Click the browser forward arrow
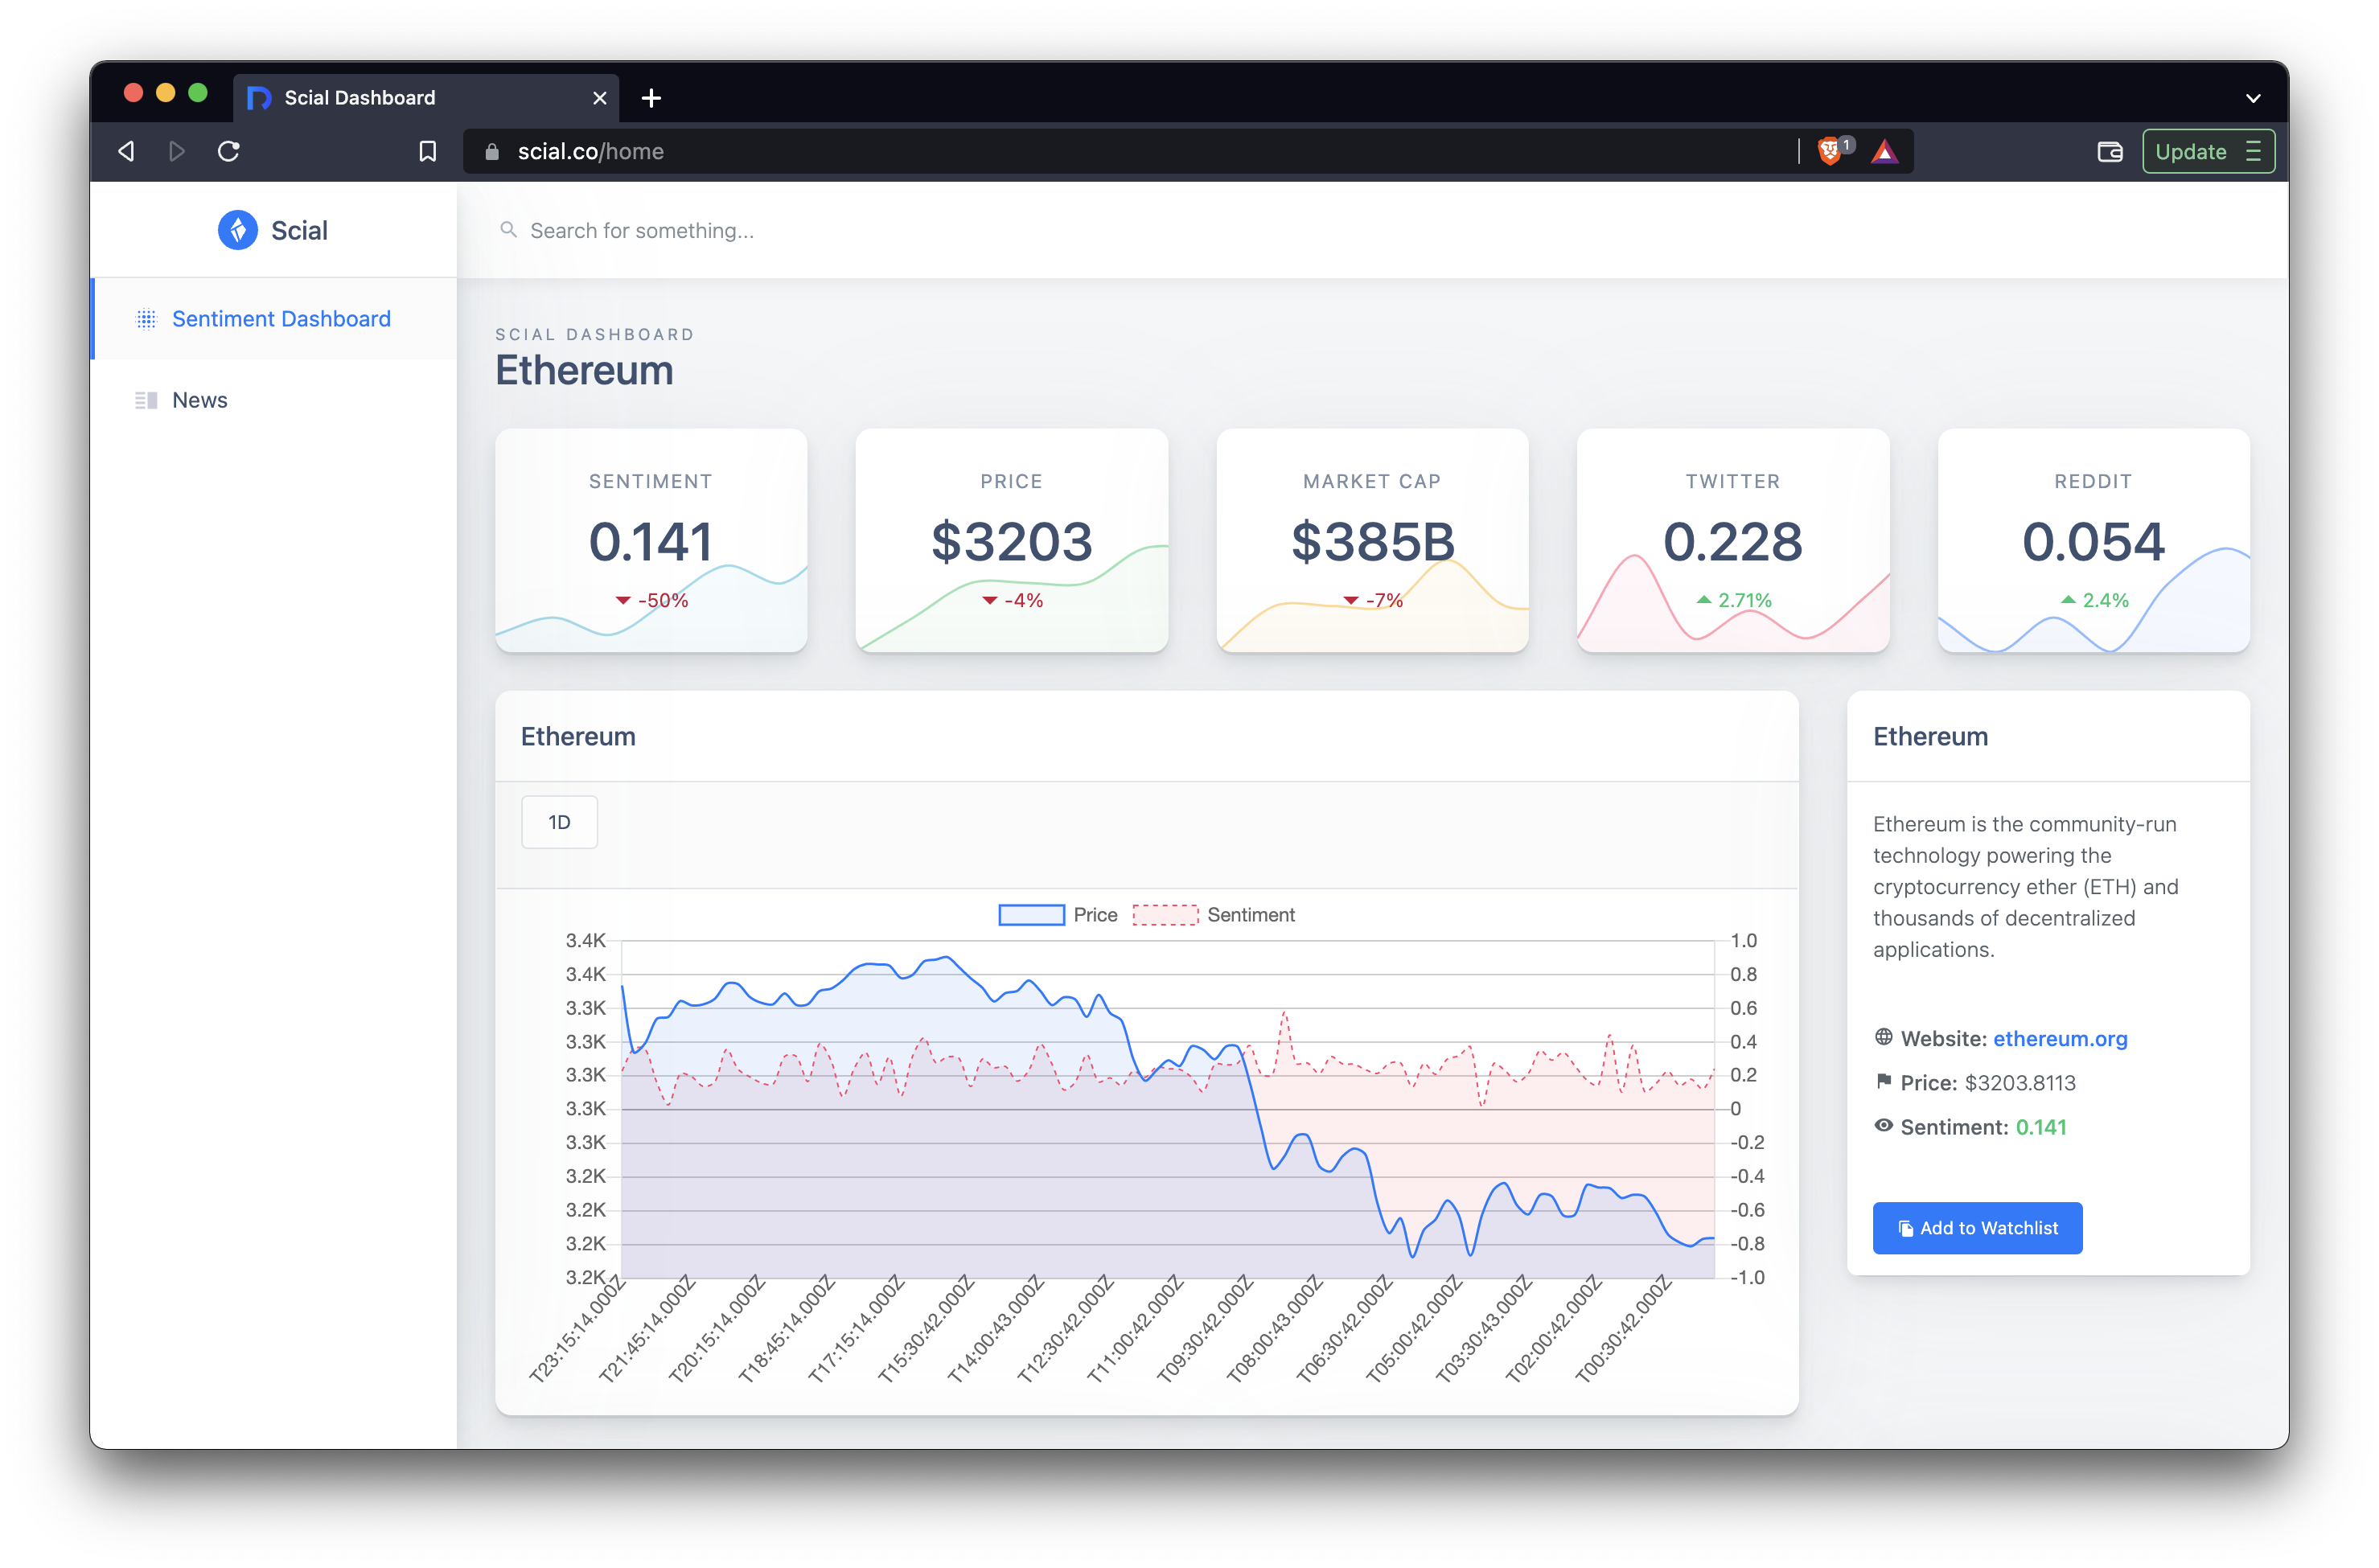2379x1568 pixels. pos(177,151)
